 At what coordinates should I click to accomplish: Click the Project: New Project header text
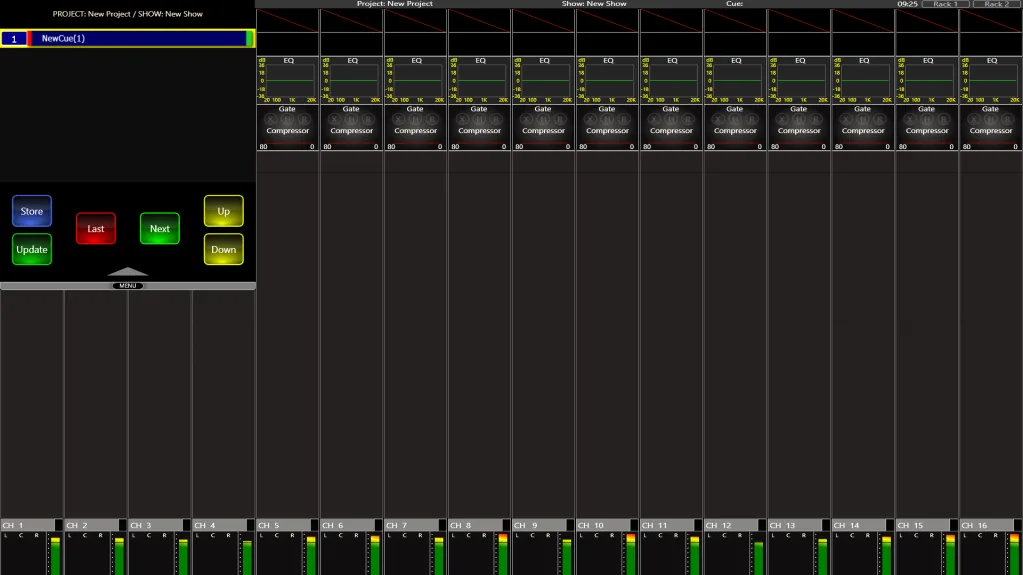click(x=395, y=4)
